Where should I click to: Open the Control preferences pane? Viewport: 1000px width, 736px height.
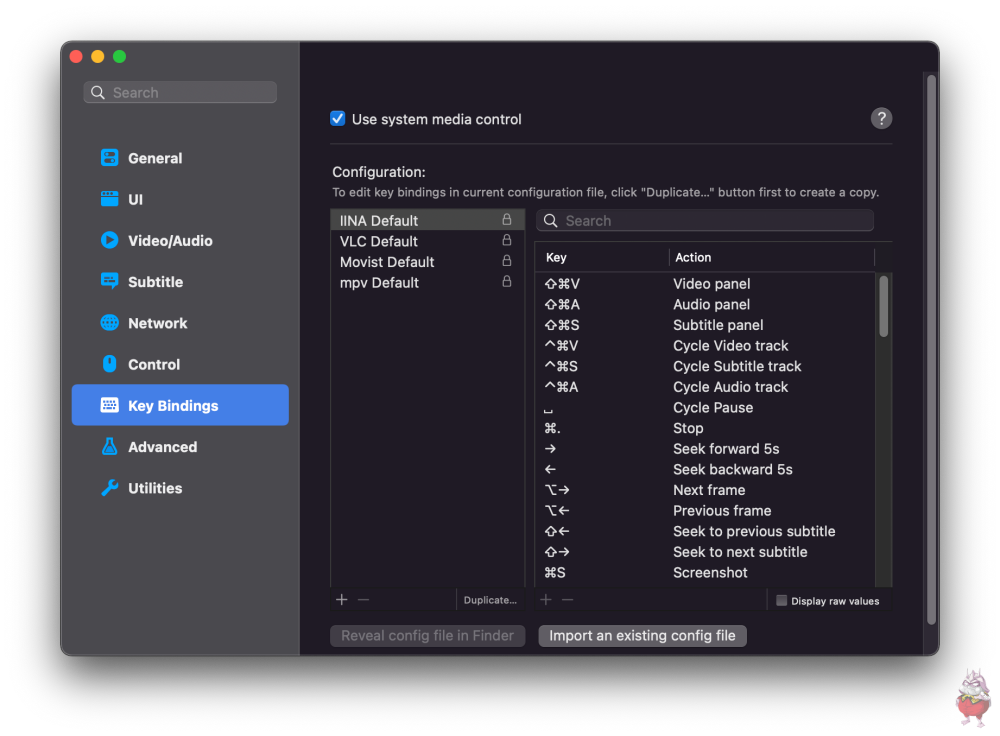[x=180, y=364]
